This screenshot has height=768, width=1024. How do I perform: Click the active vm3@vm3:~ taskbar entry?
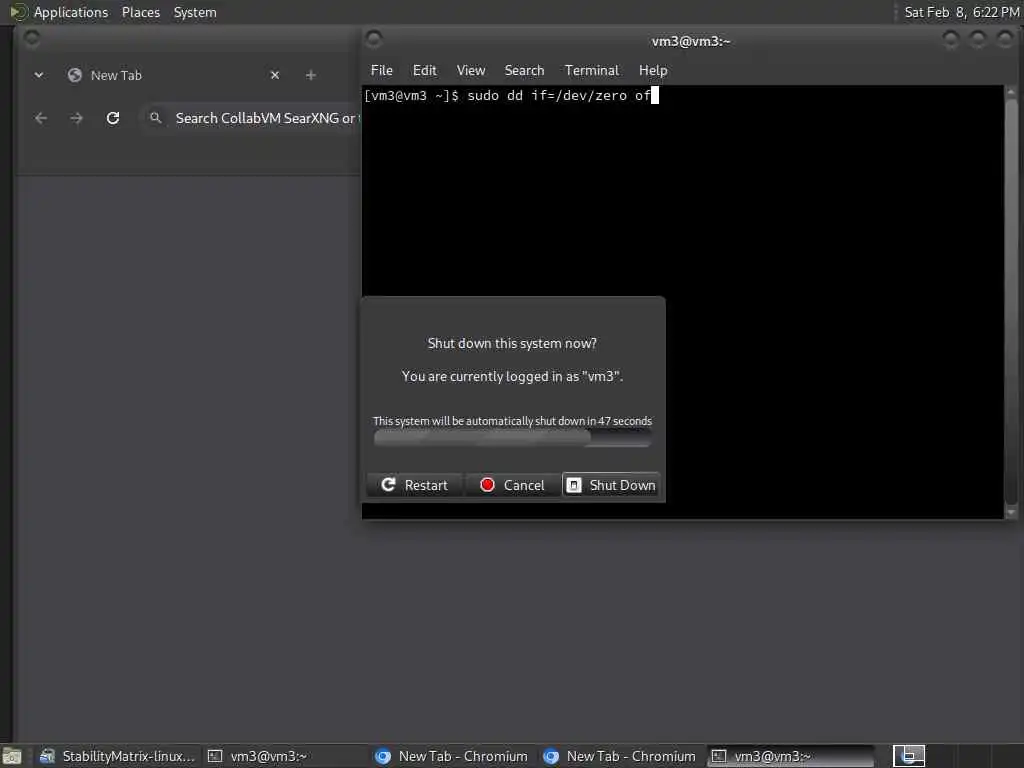coord(790,756)
